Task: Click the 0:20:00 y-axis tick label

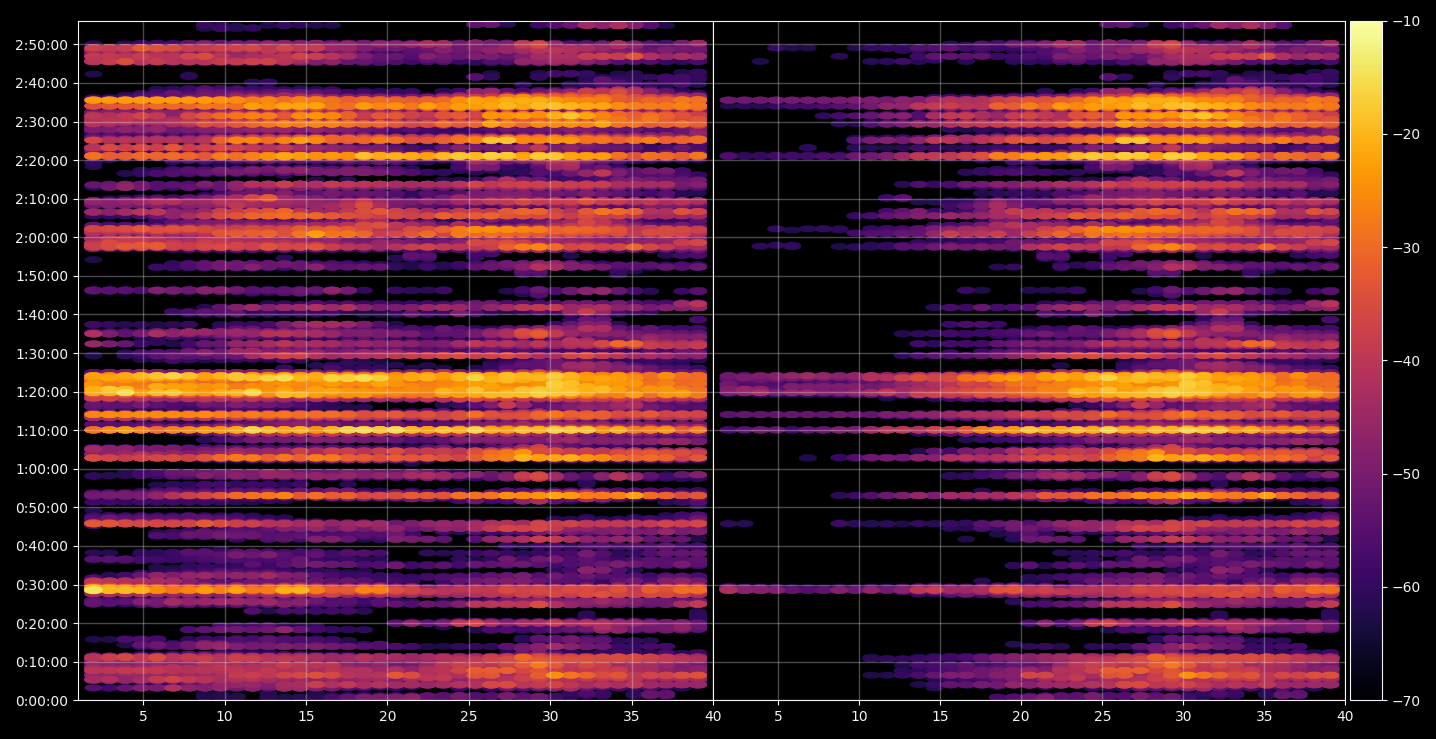Action: click(41, 623)
